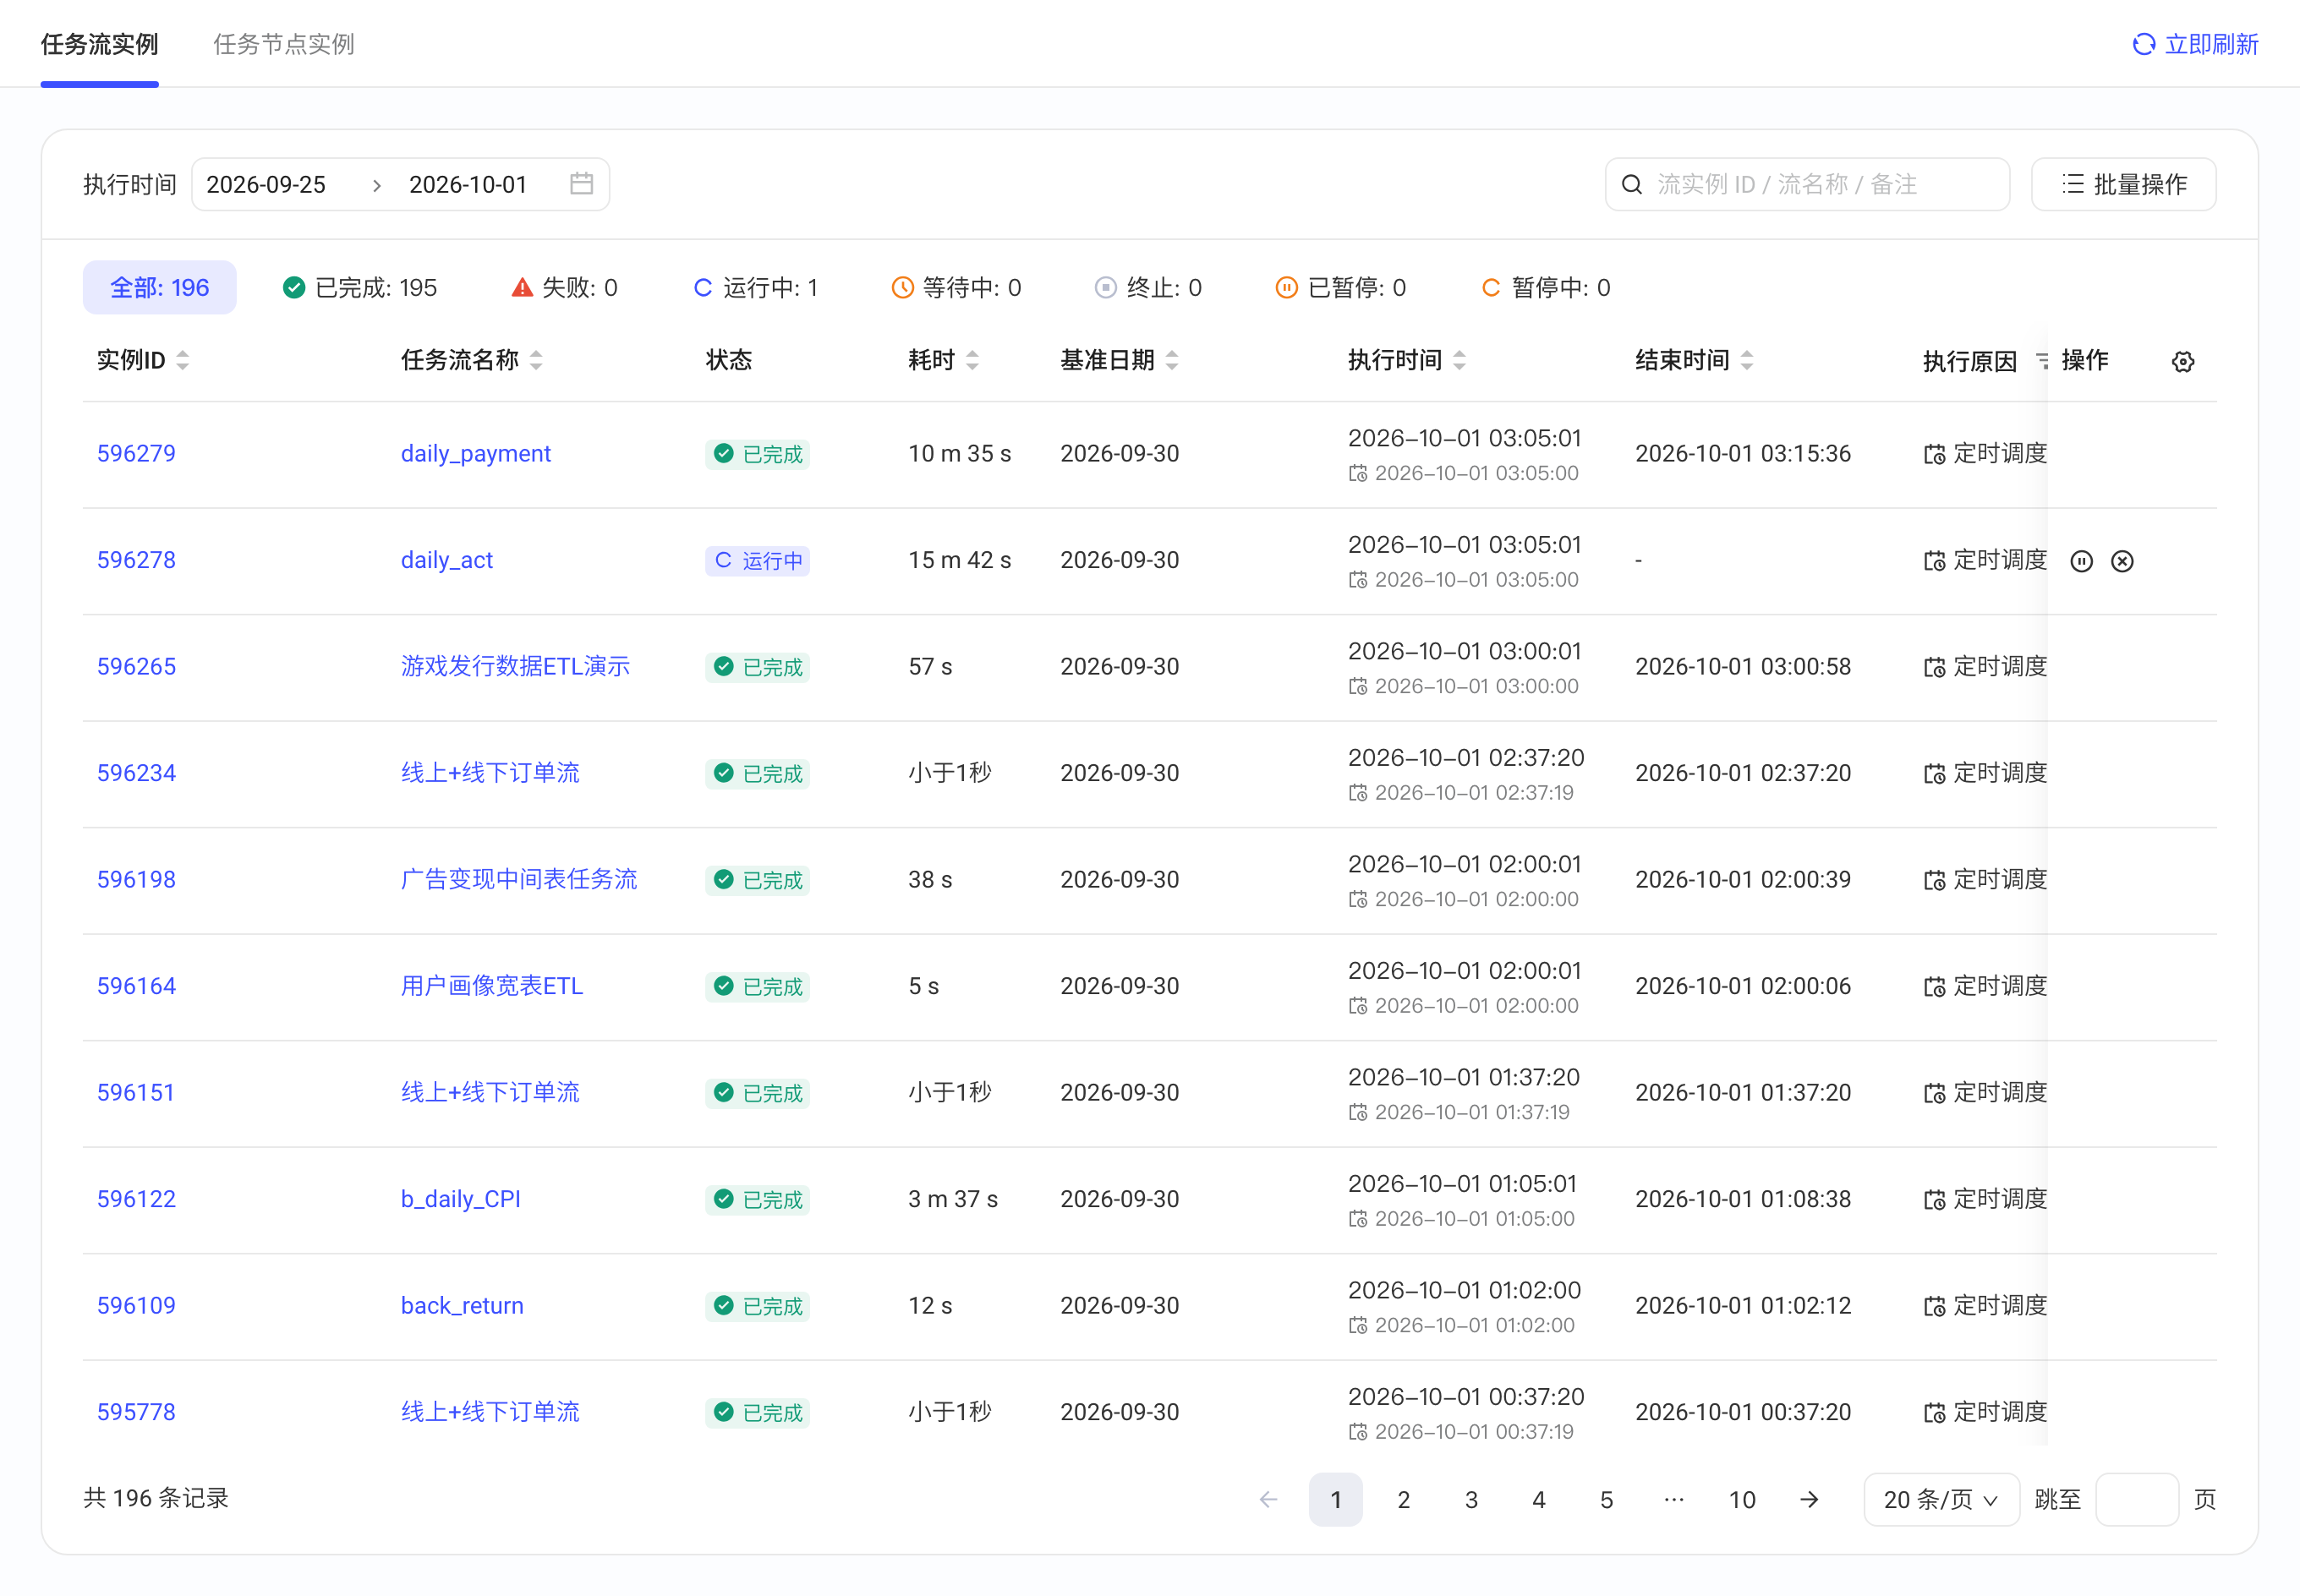This screenshot has height=1596, width=2300.
Task: Click 已完成 badge in daily_payment row
Action: 757,454
